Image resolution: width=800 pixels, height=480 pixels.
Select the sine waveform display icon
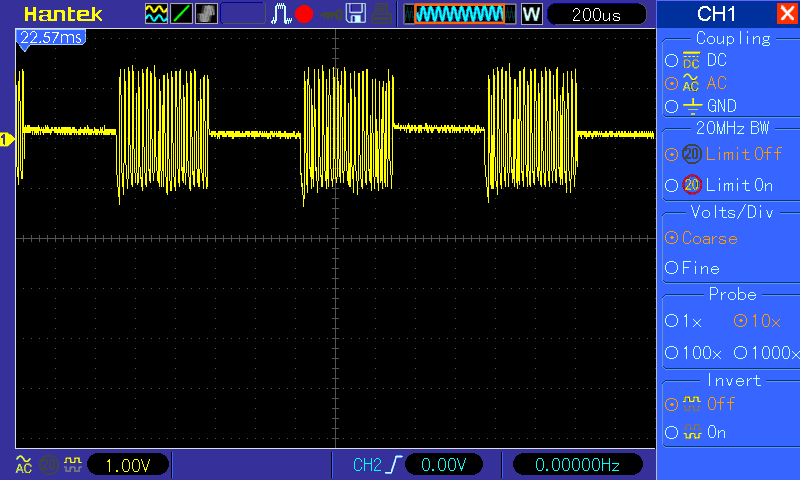pos(156,14)
